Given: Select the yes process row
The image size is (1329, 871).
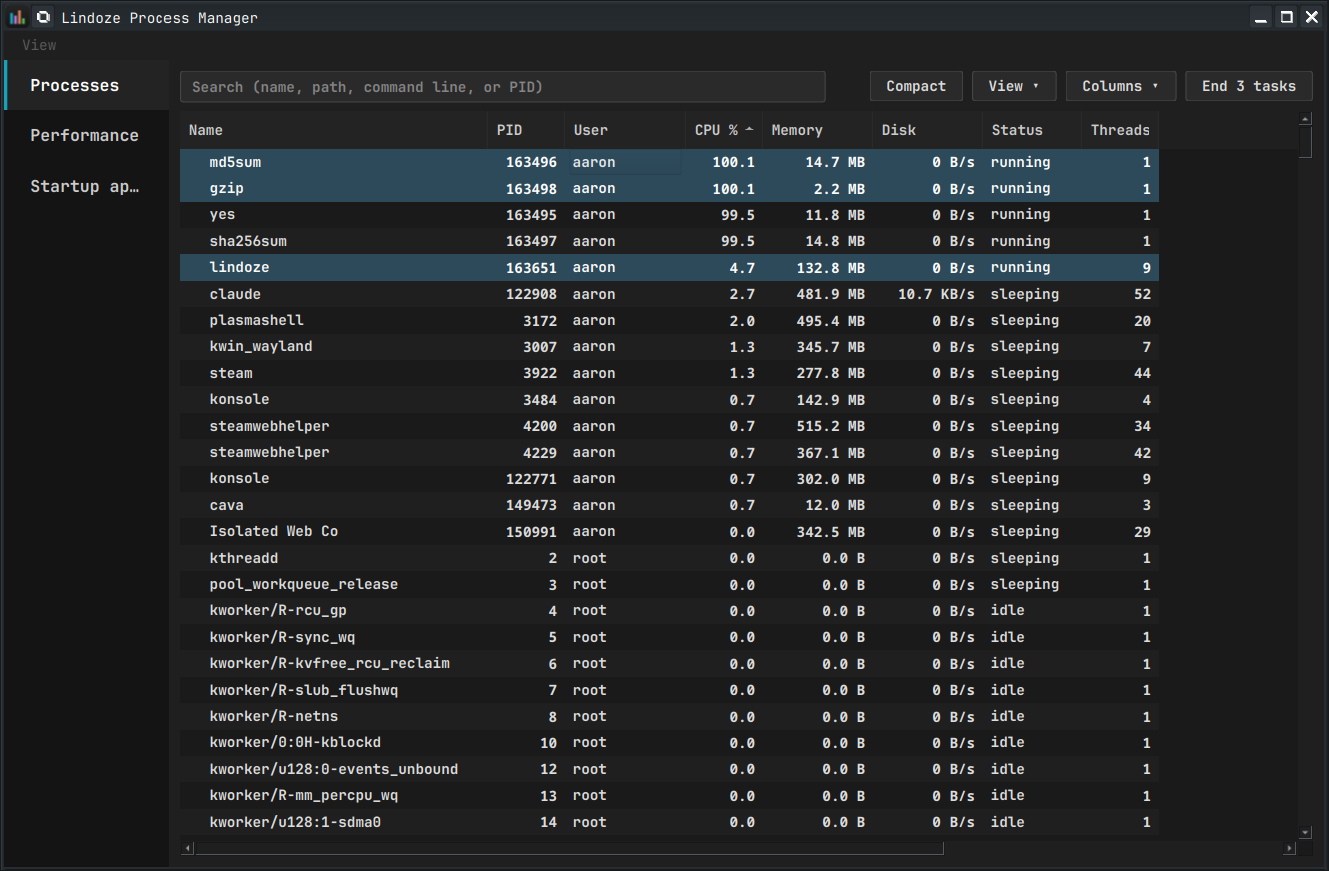Looking at the screenshot, I should point(669,215).
